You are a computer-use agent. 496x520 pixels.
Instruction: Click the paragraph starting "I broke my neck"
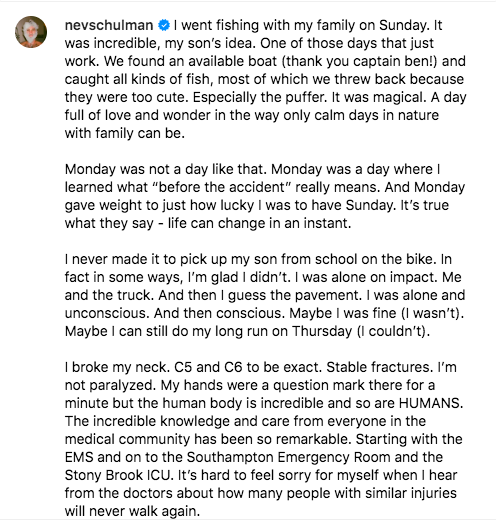(x=264, y=439)
